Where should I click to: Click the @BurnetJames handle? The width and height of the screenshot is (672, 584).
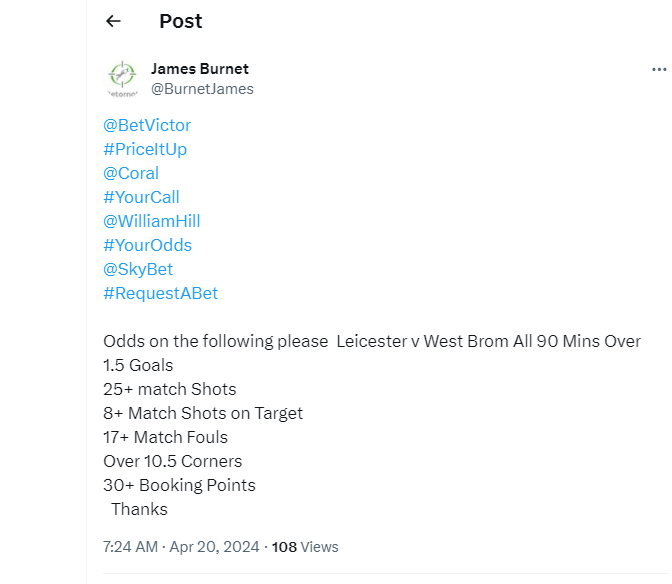(202, 89)
